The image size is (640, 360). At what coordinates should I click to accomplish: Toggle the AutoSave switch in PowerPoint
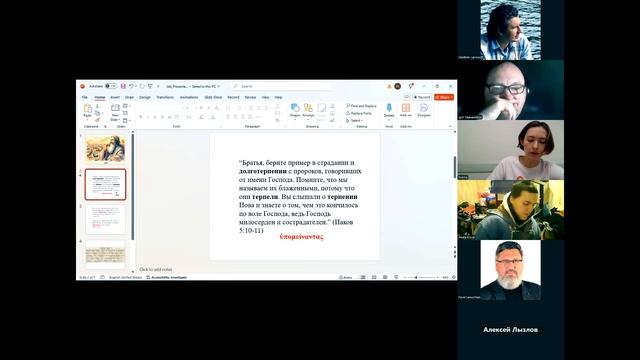(x=111, y=86)
